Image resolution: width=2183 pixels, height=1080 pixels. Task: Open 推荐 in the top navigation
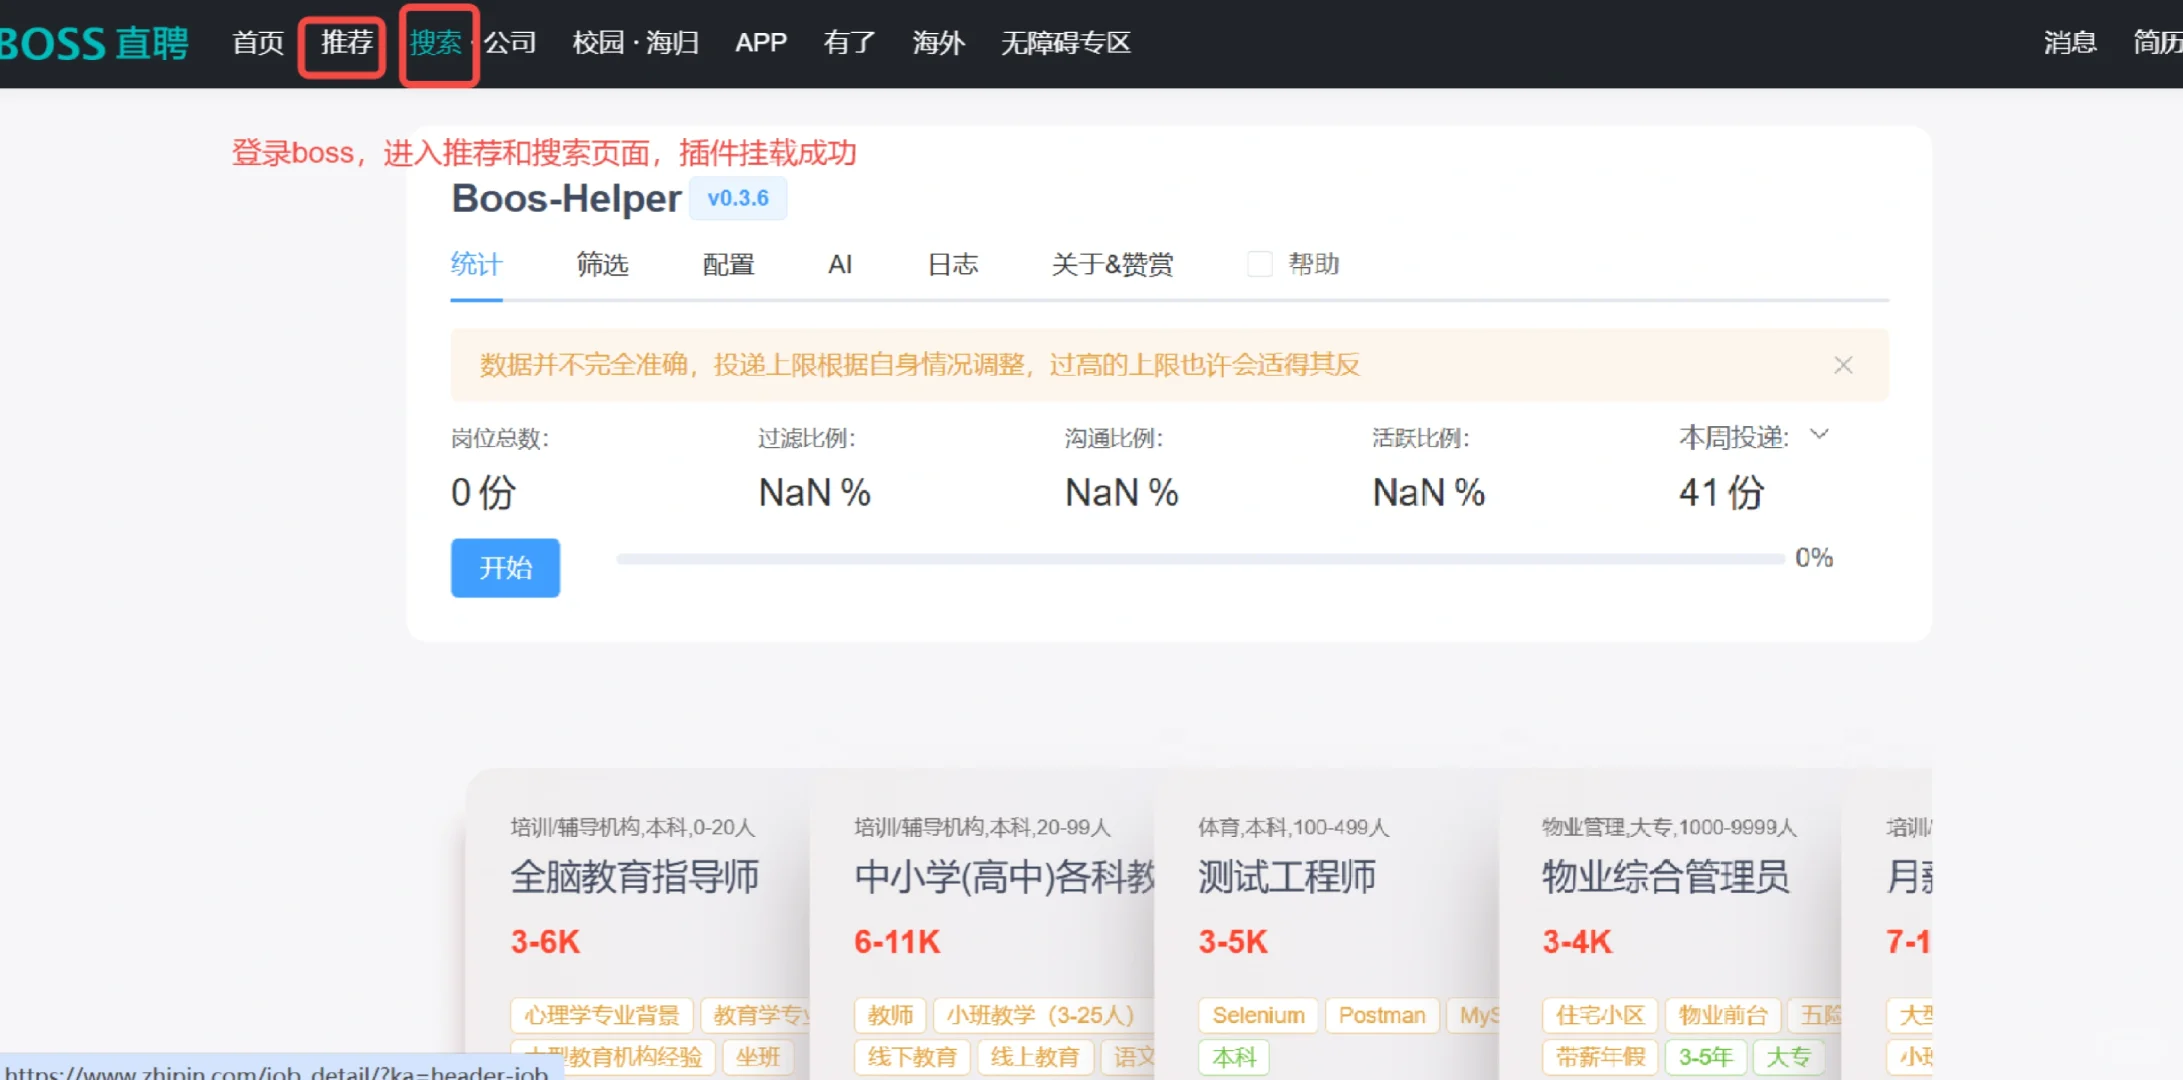point(346,43)
